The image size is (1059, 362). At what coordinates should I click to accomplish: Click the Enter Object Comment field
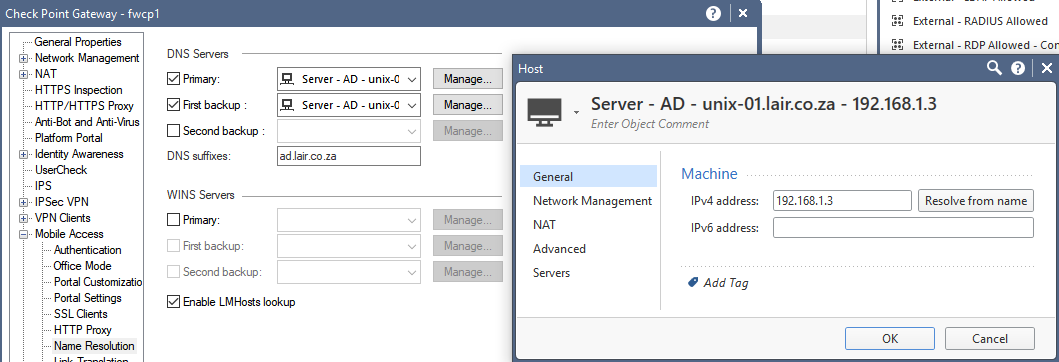tap(650, 124)
